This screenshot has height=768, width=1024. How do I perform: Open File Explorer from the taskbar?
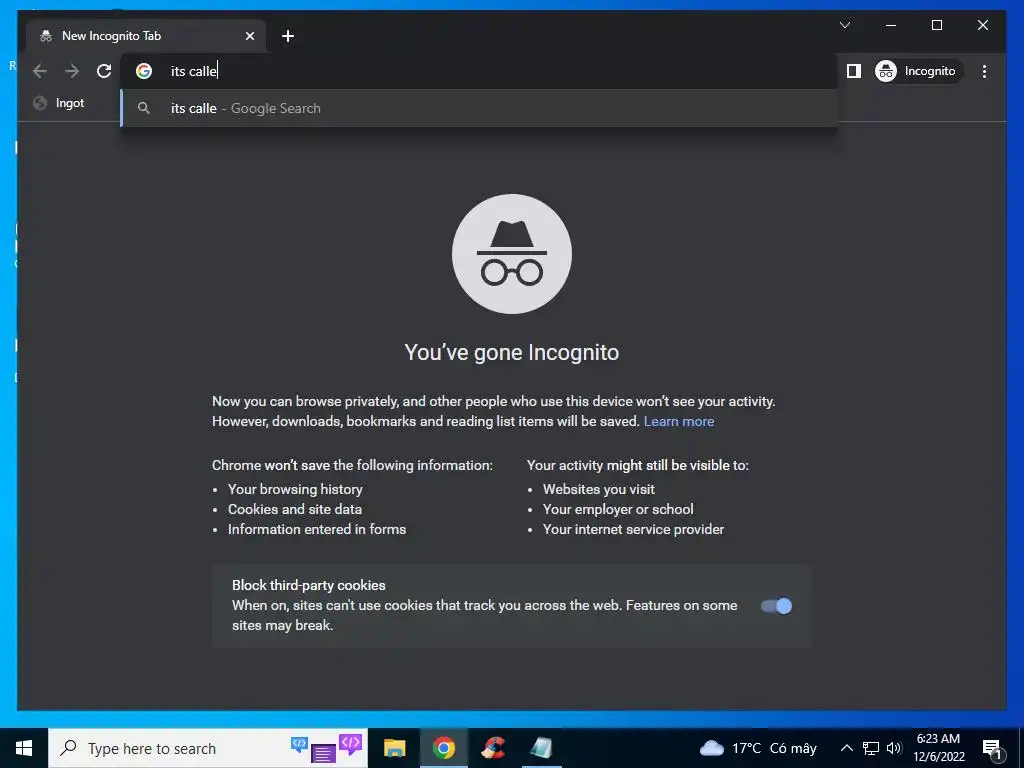pos(394,748)
